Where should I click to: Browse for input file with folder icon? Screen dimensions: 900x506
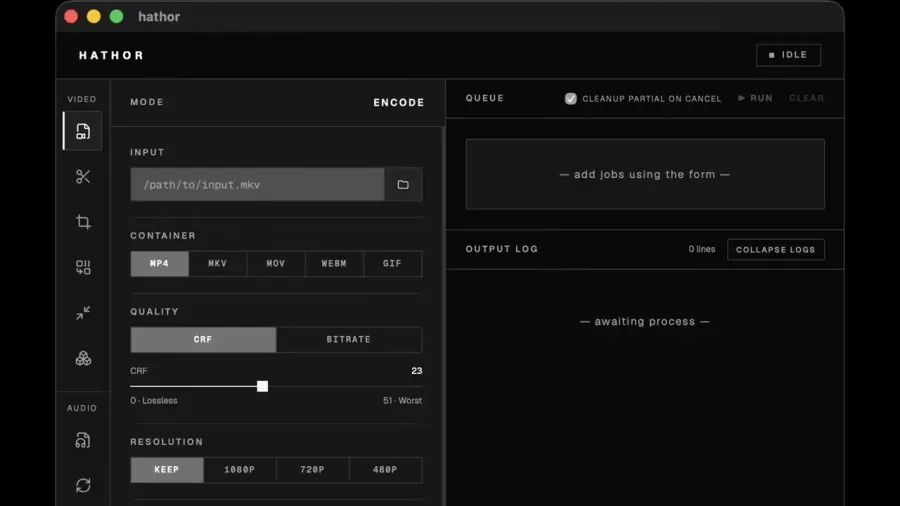[x=403, y=185]
